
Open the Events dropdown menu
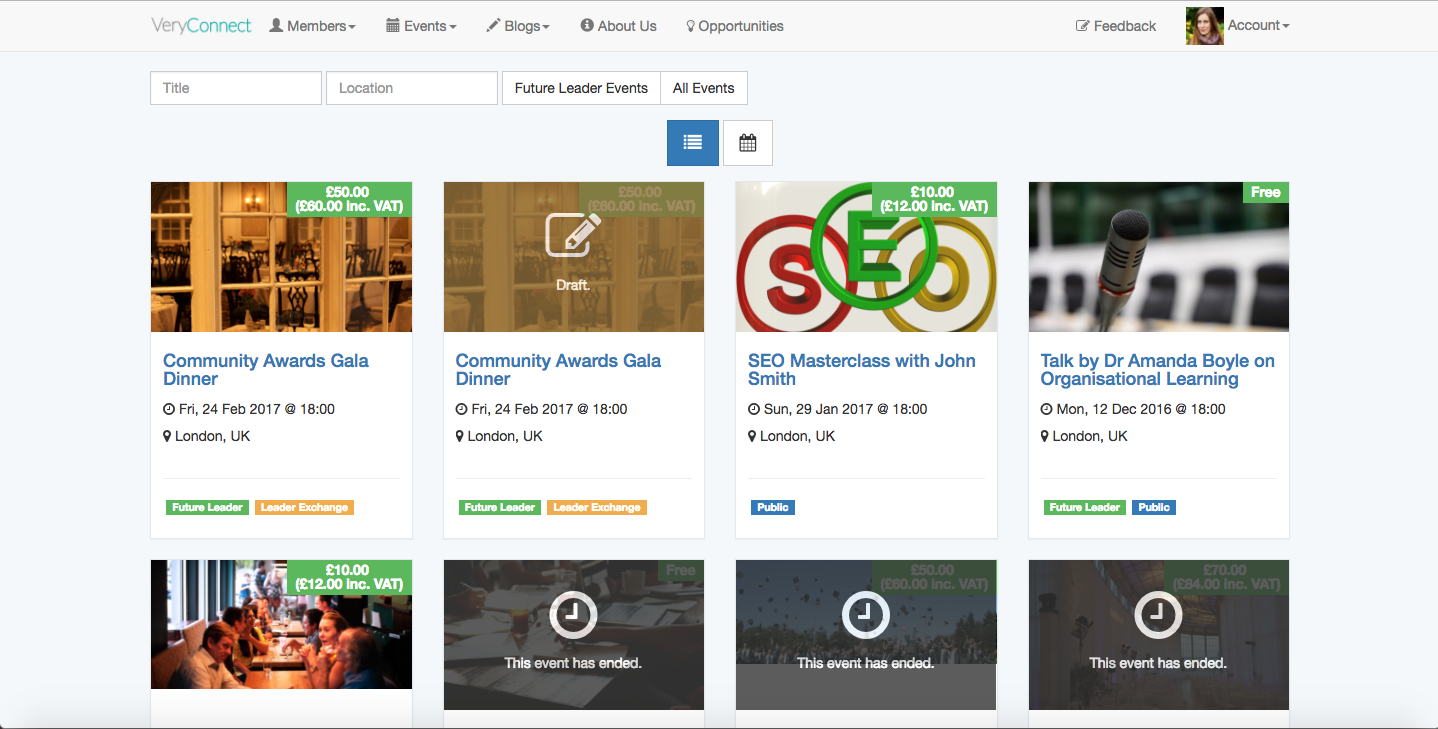[421, 26]
